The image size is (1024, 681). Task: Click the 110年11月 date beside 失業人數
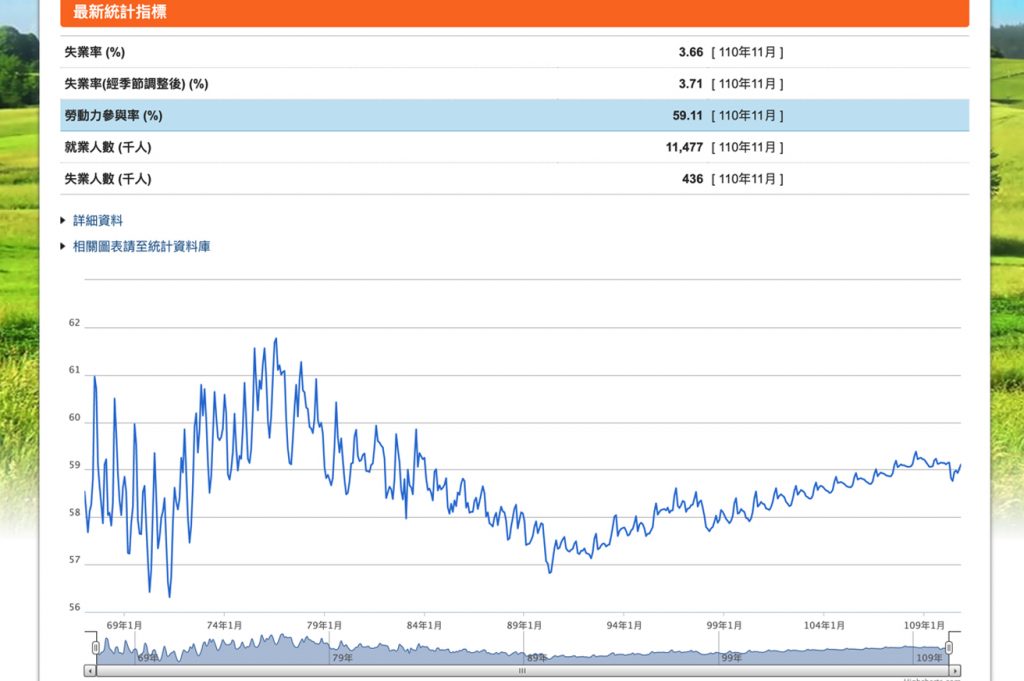point(747,179)
